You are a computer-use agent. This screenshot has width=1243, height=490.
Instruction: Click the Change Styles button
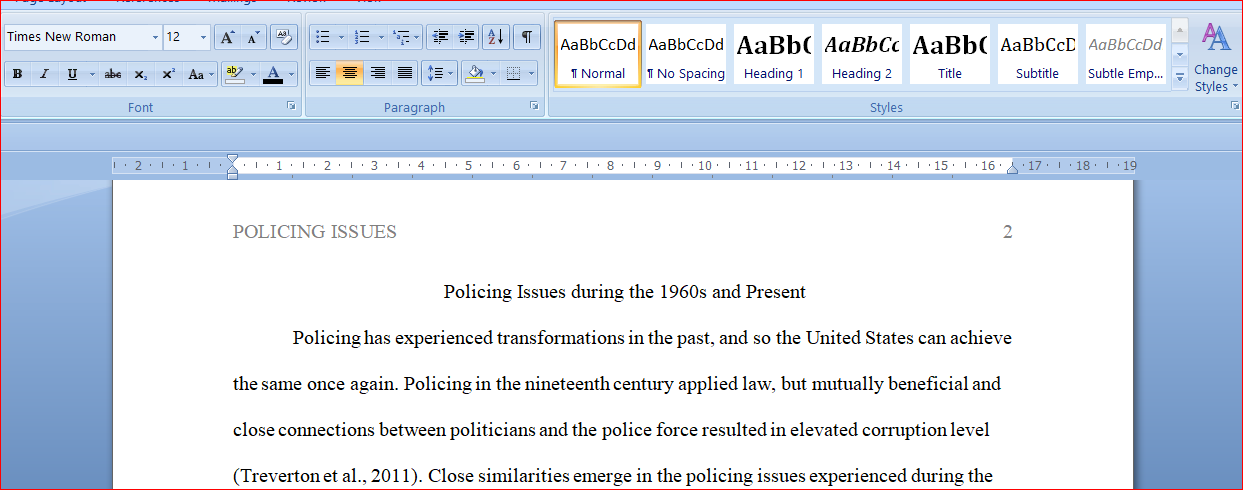click(x=1215, y=58)
